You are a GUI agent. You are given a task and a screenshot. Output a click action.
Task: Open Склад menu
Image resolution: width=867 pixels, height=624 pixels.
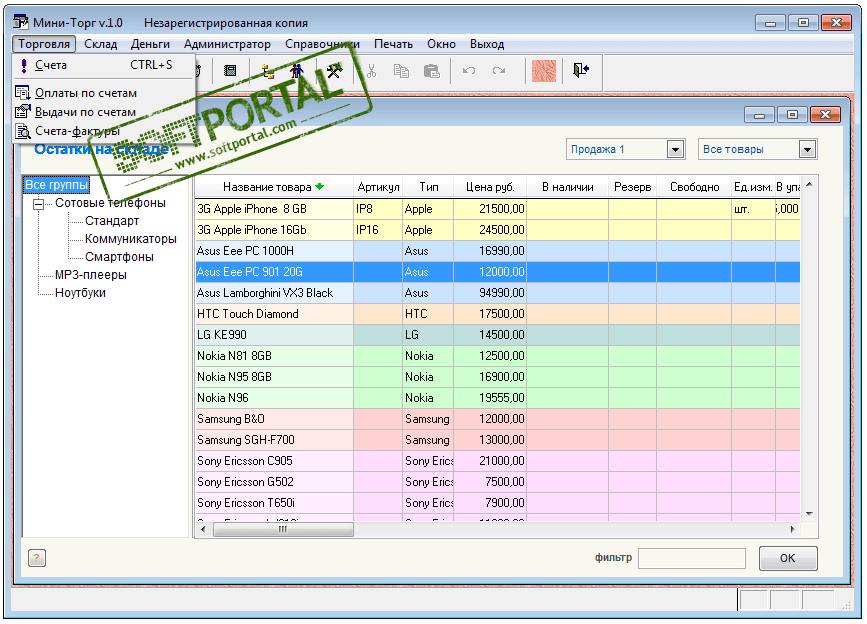(101, 44)
